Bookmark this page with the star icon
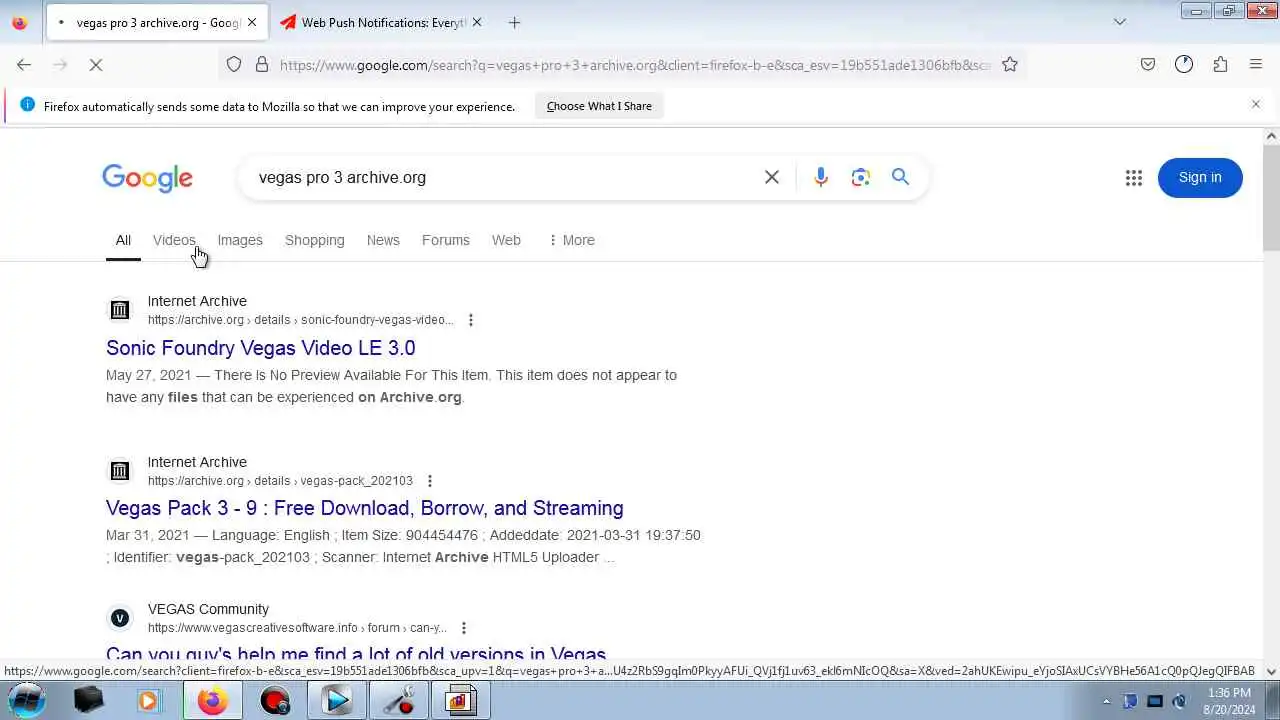Viewport: 1280px width, 720px height. (1010, 65)
